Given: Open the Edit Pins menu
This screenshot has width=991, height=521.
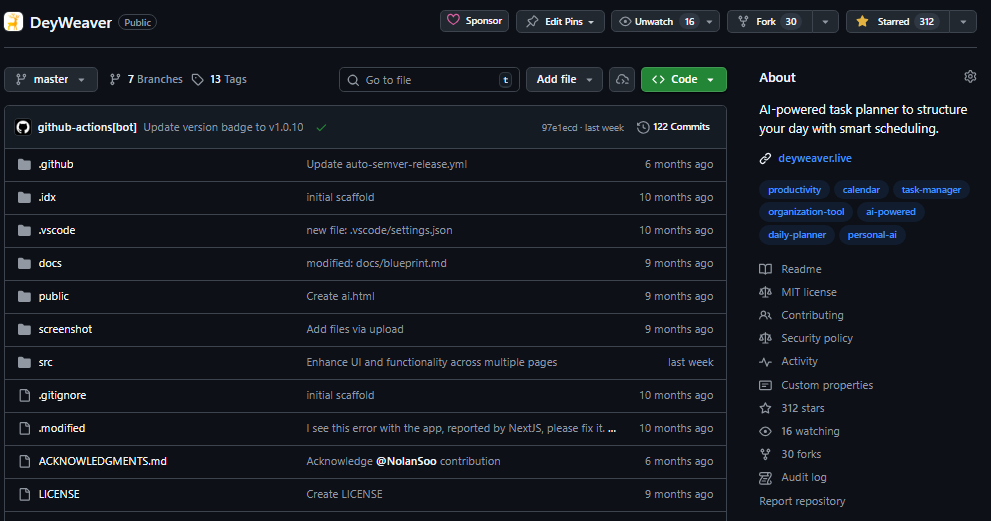Looking at the screenshot, I should [x=560, y=21].
